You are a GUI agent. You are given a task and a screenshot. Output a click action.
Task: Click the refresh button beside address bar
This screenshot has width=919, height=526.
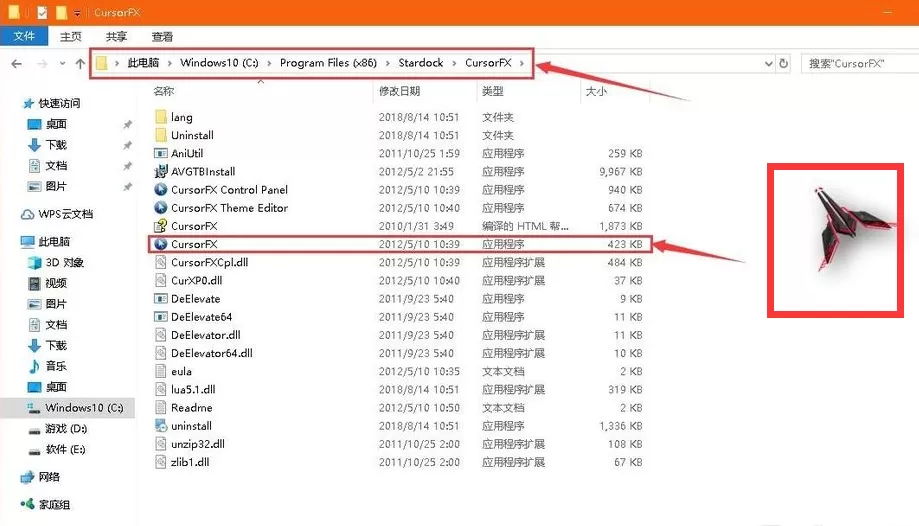coord(784,63)
